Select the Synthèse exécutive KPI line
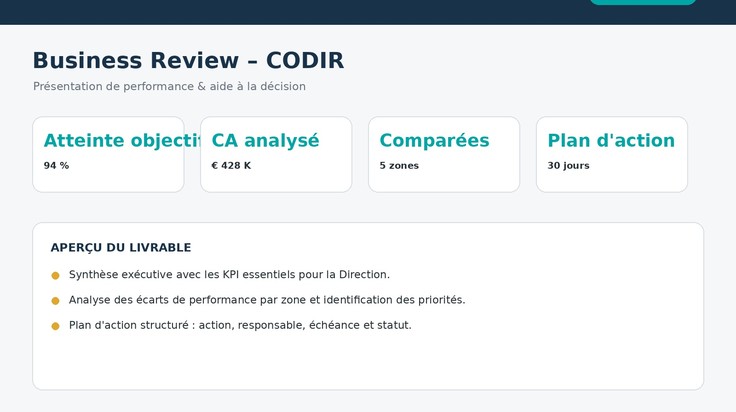Viewport: 736px width, 412px height. [x=229, y=275]
